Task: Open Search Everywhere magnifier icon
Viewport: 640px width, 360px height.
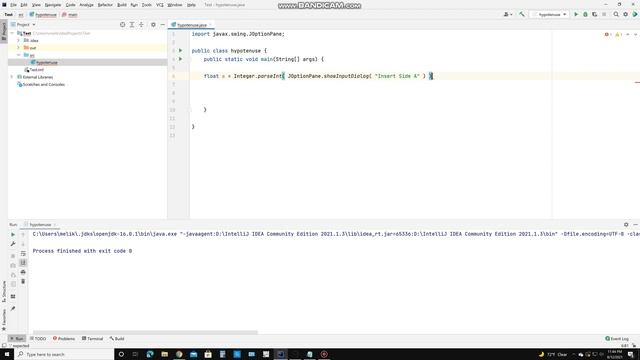Action: 616,14
